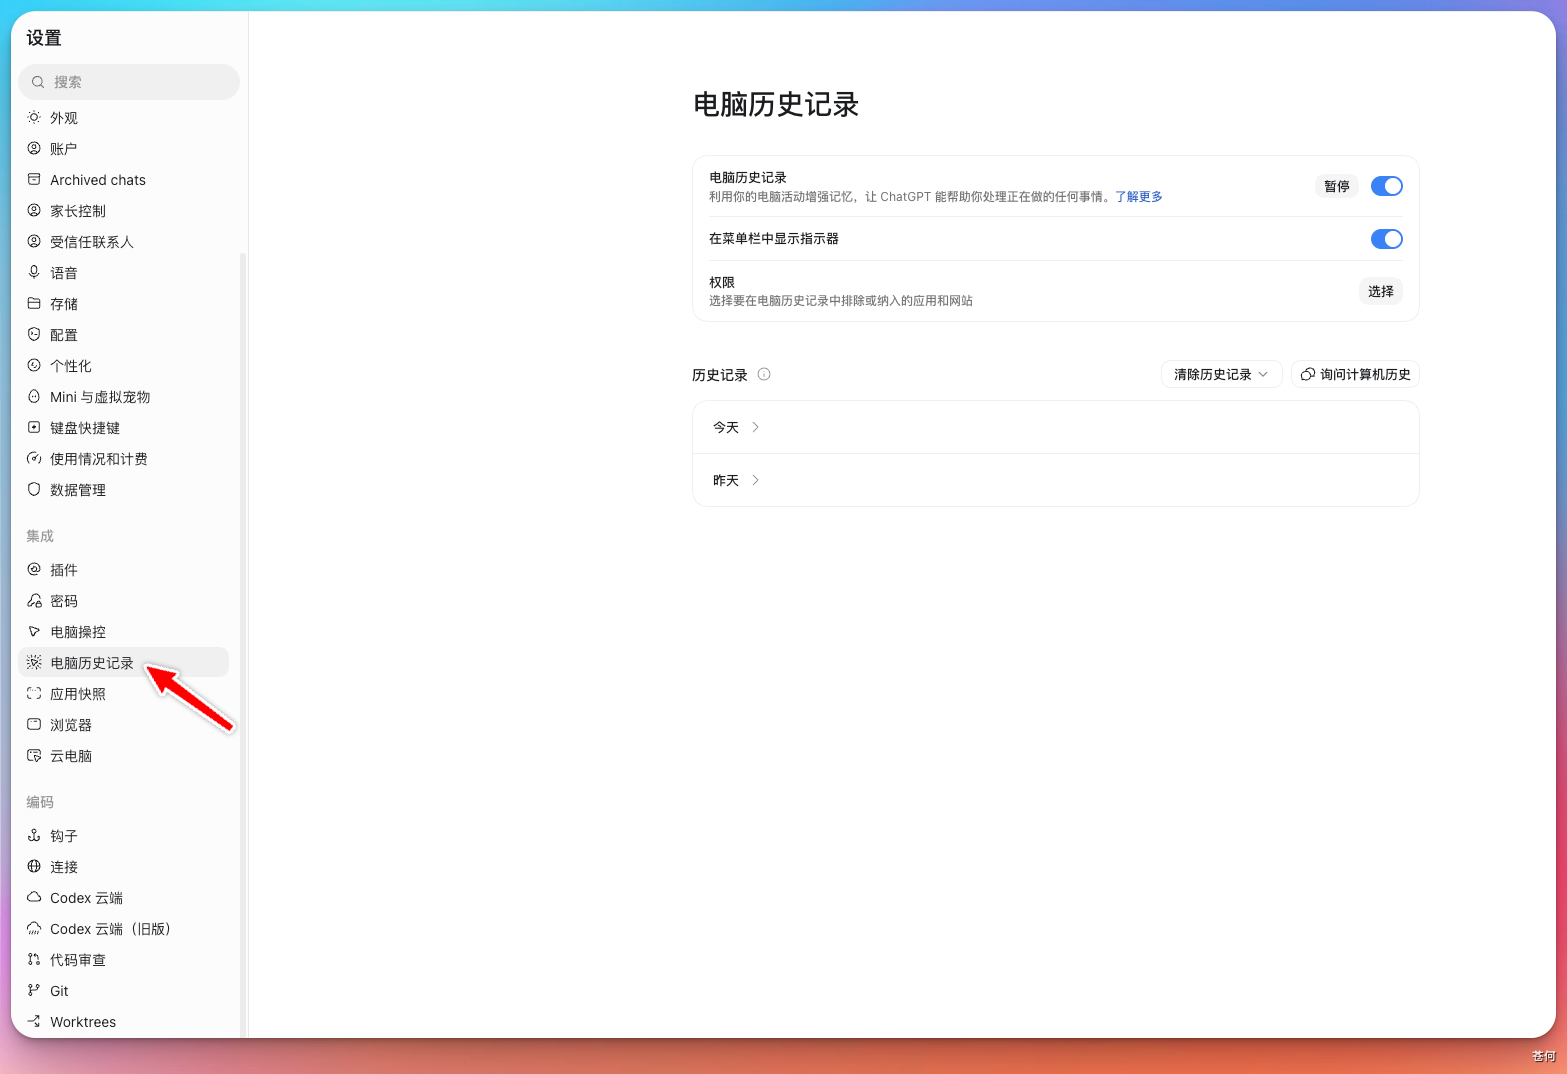This screenshot has height=1074, width=1567.
Task: Click the 云电脑 cloud computer icon
Action: click(x=34, y=755)
